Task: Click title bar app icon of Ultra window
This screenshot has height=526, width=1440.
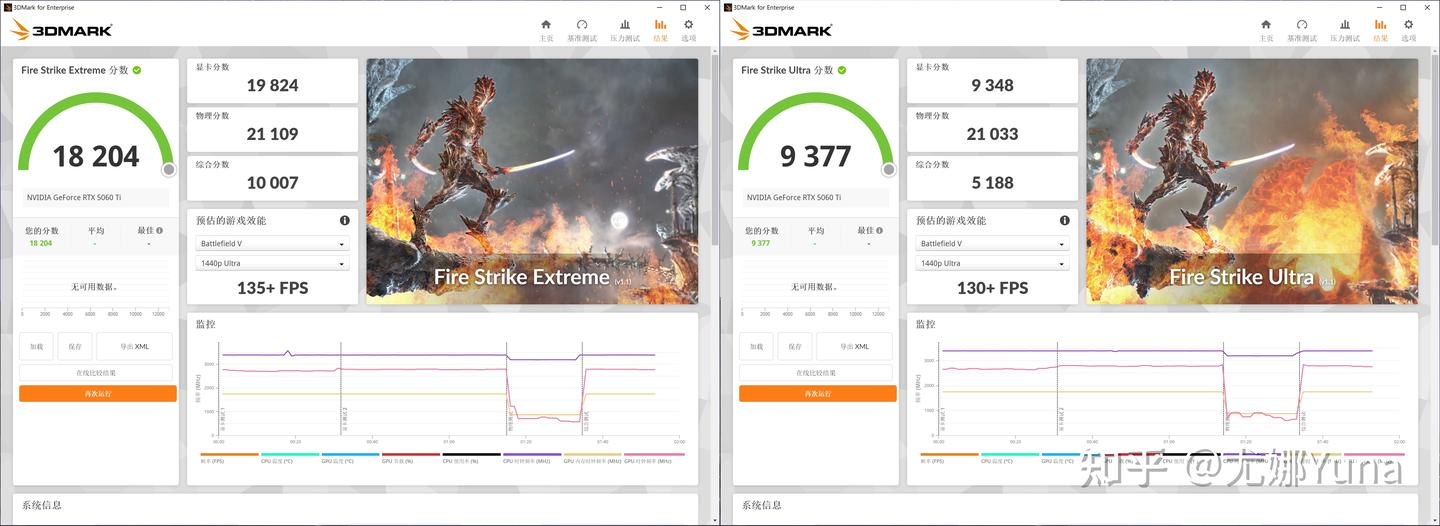Action: tap(727, 6)
